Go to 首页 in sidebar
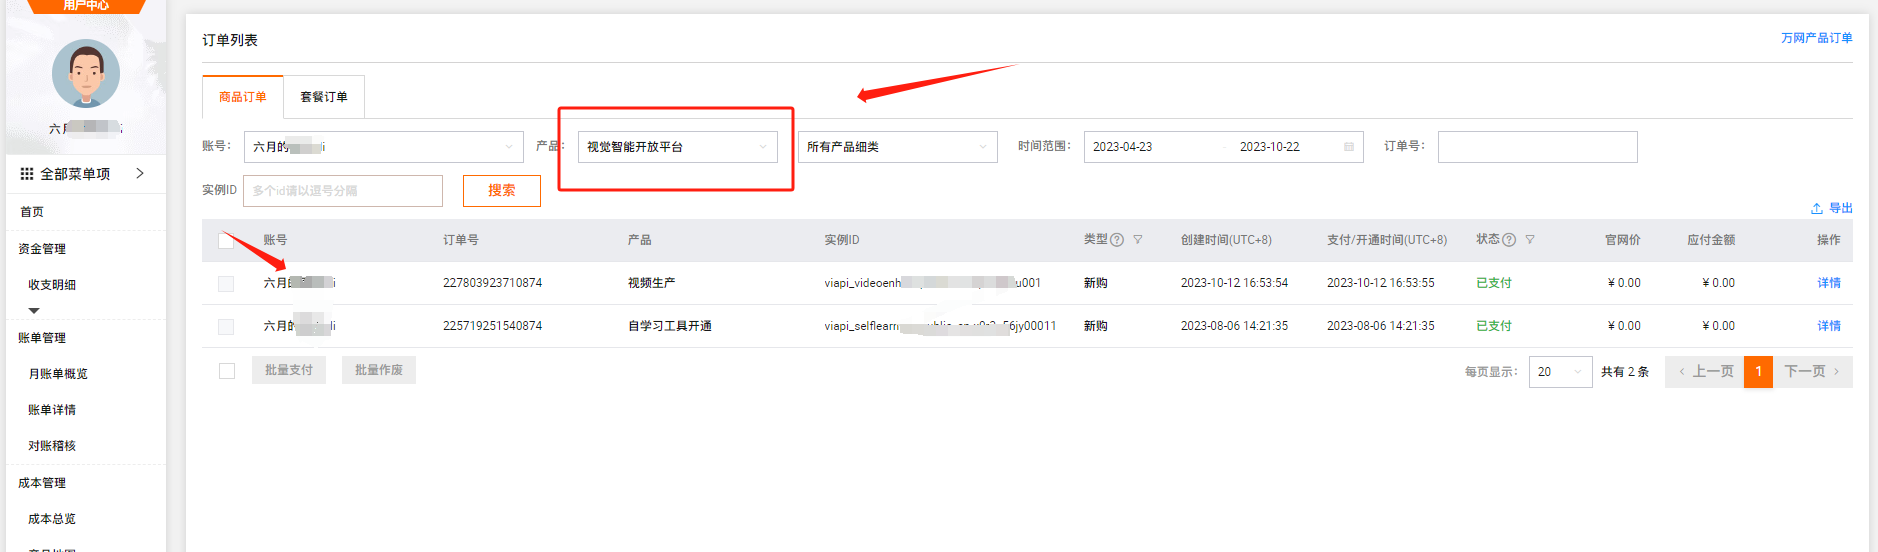The image size is (1878, 552). pyautogui.click(x=32, y=212)
